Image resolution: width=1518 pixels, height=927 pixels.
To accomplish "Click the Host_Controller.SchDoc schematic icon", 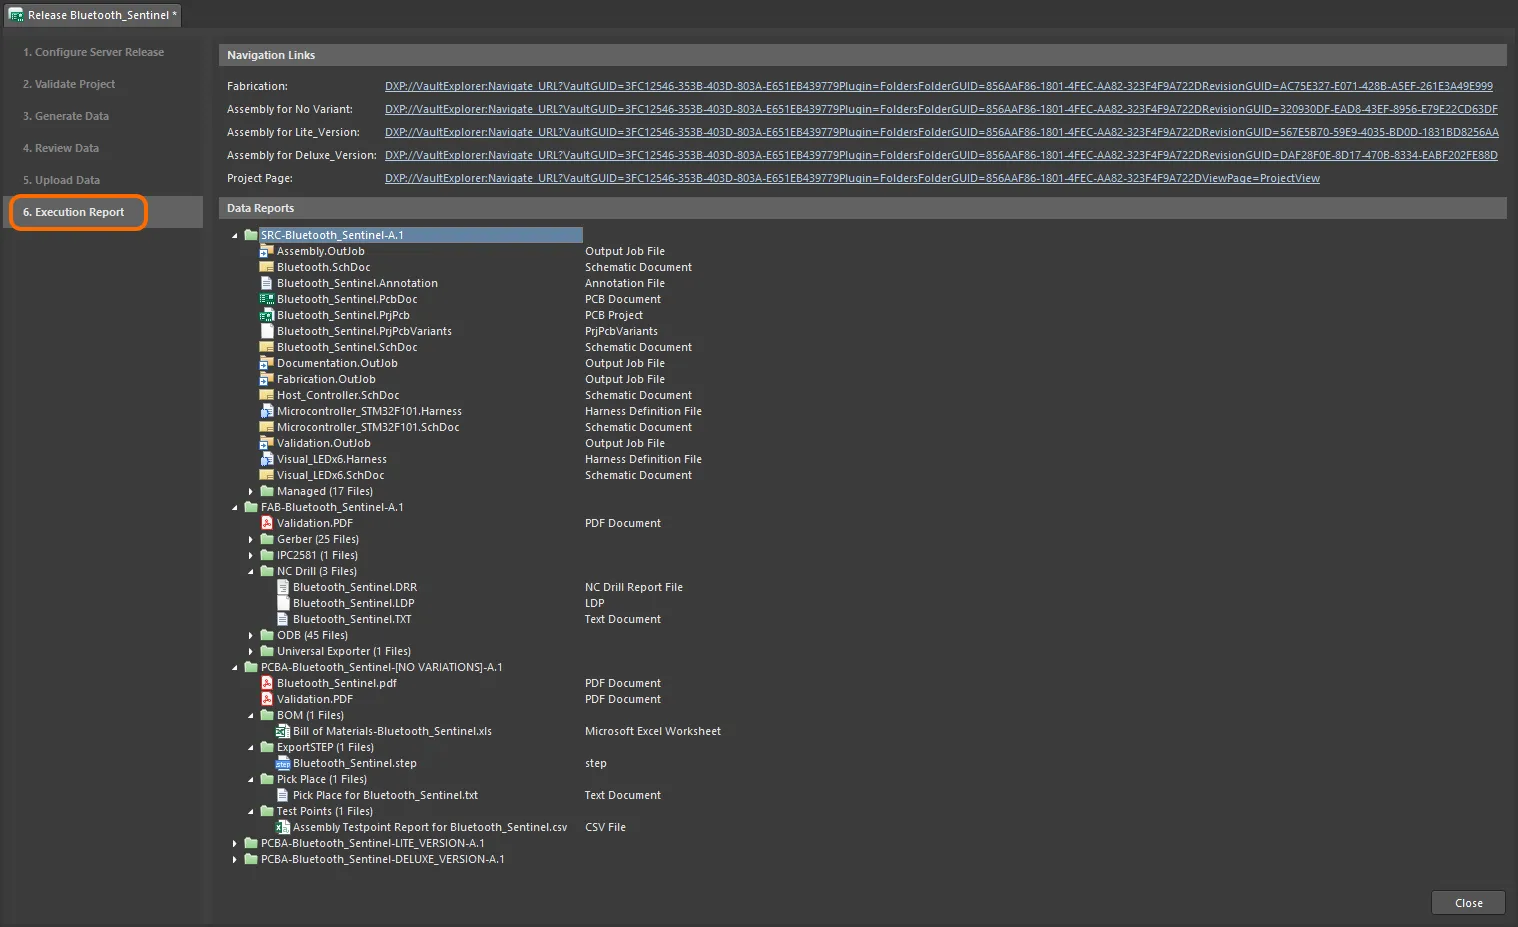I will click(266, 395).
